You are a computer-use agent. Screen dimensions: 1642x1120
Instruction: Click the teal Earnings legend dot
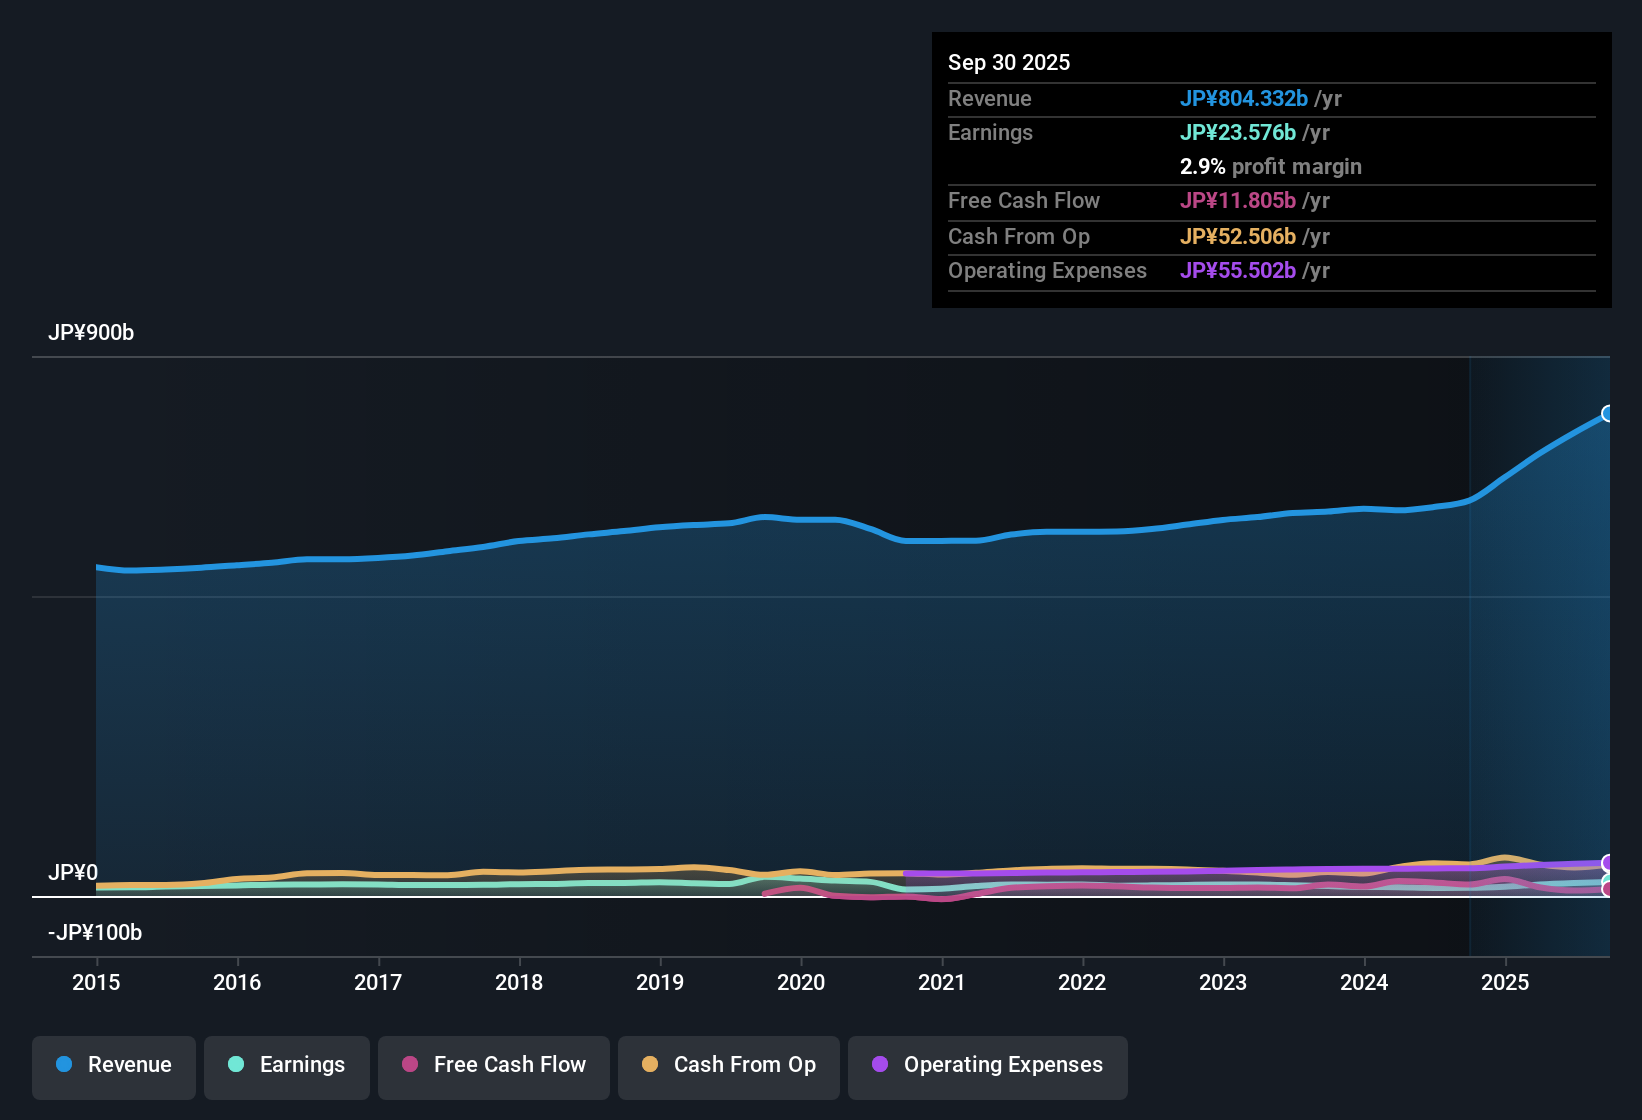click(236, 1065)
